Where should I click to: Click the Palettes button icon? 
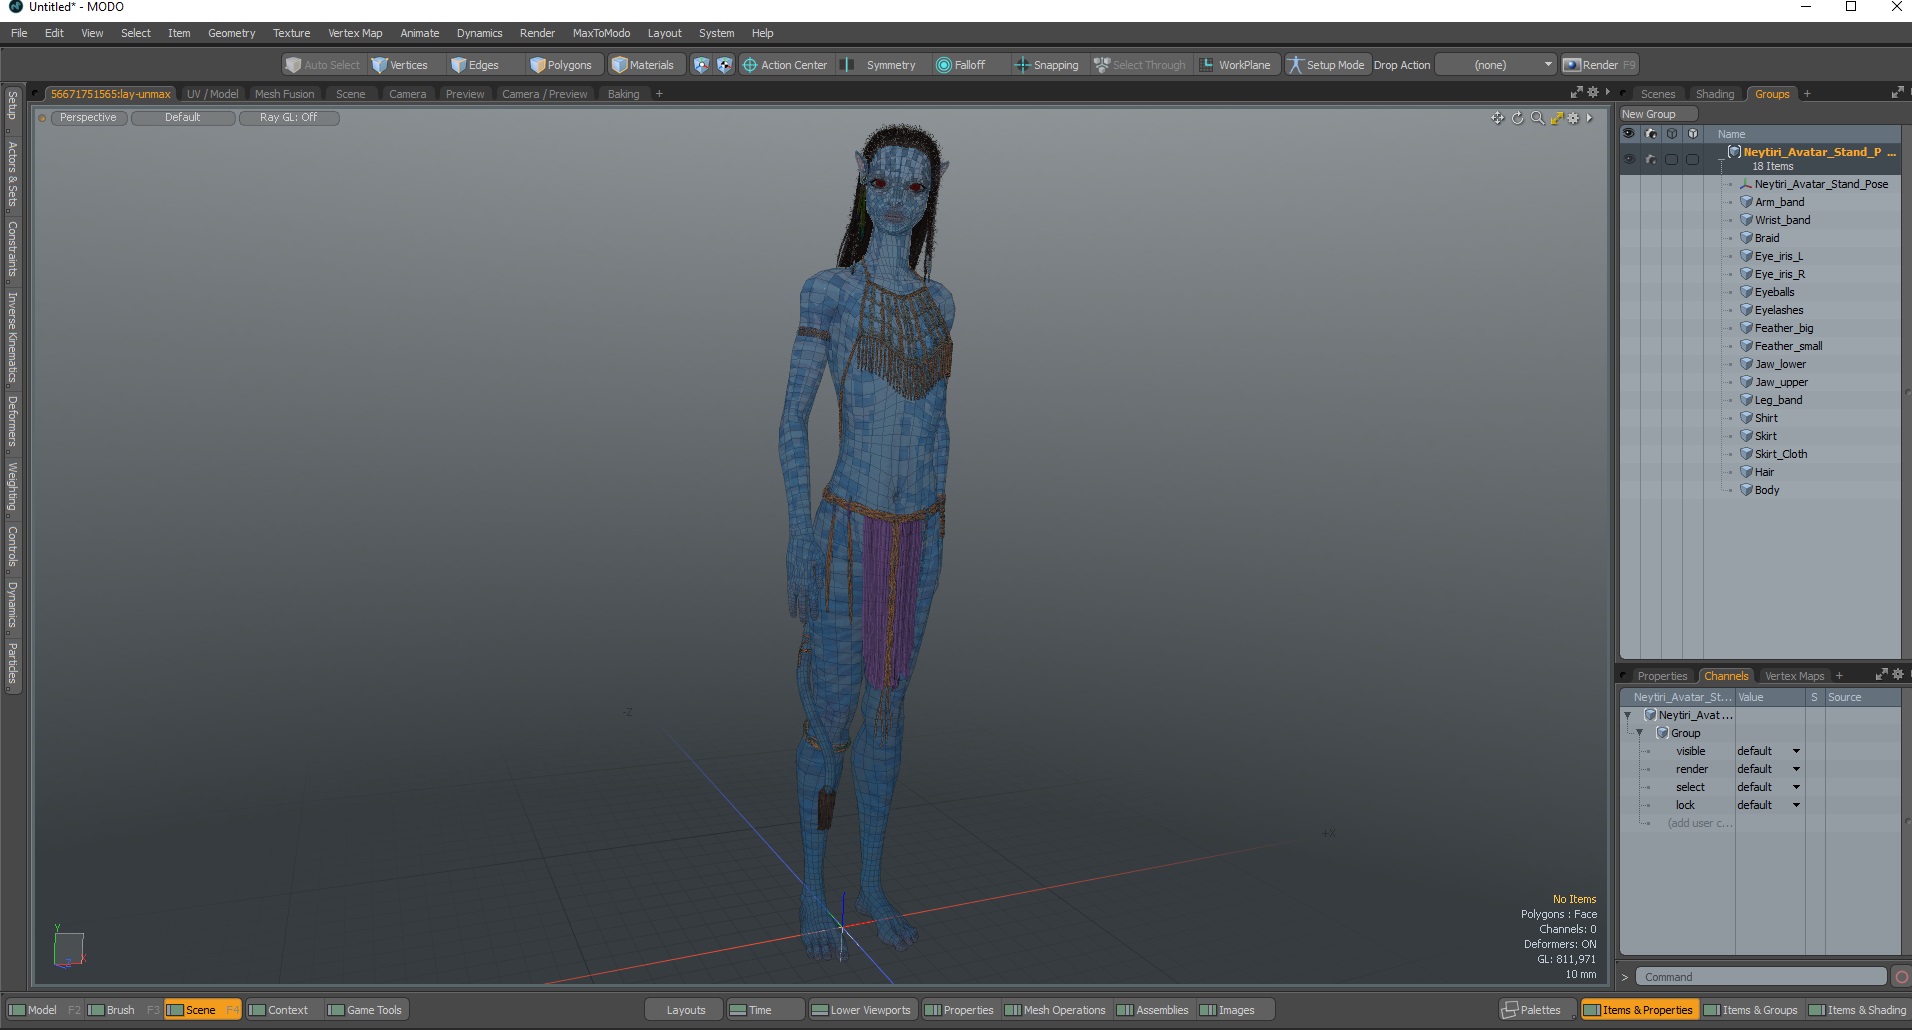[x=1510, y=1010]
